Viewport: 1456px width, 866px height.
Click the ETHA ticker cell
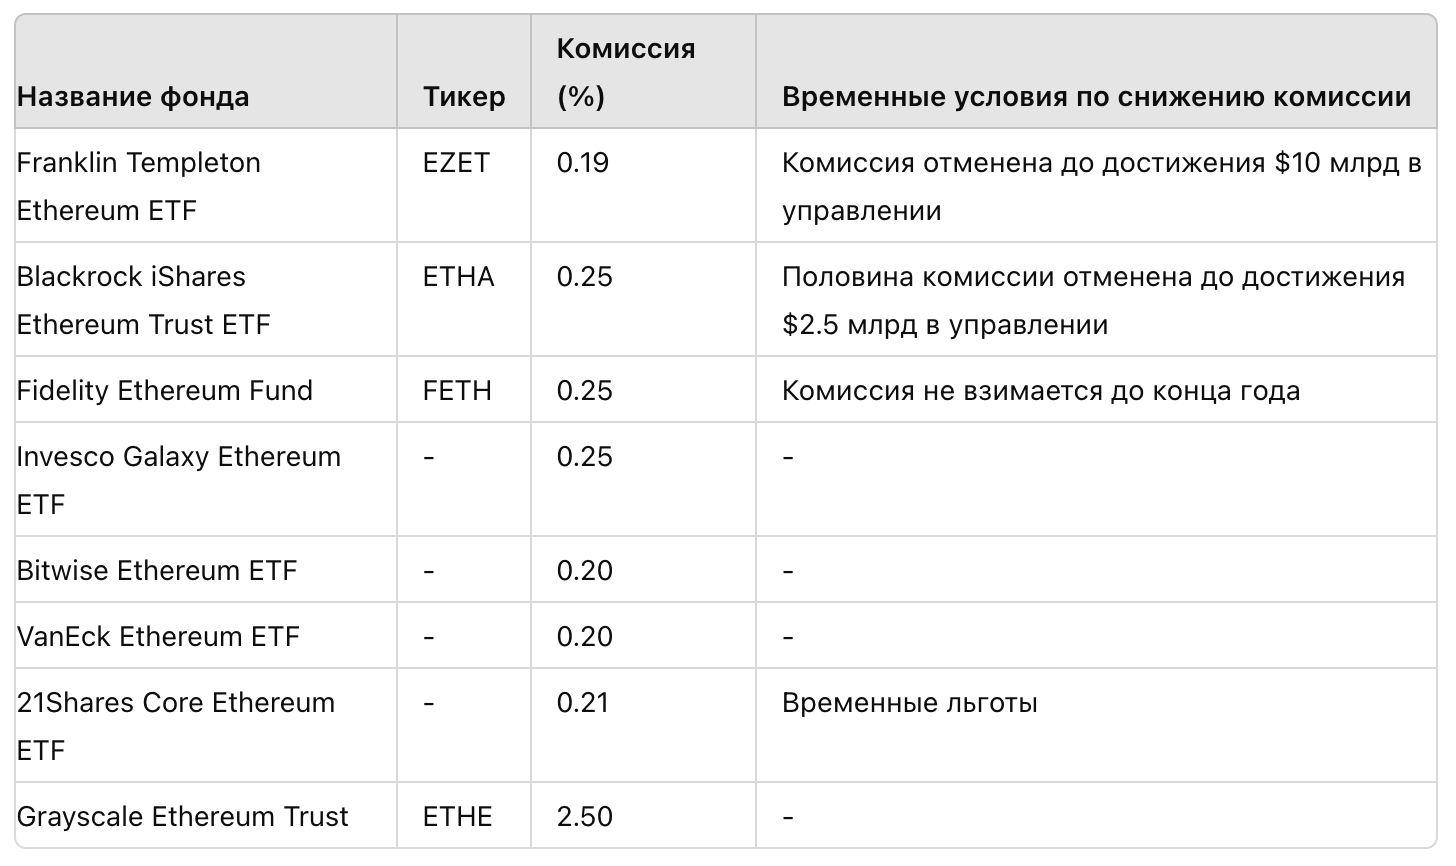[458, 277]
